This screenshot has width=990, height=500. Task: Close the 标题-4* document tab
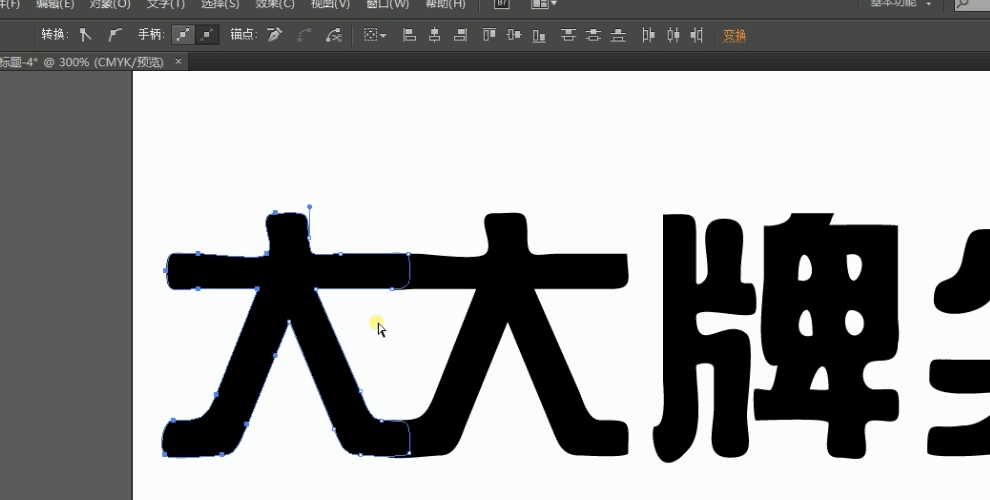pos(179,61)
